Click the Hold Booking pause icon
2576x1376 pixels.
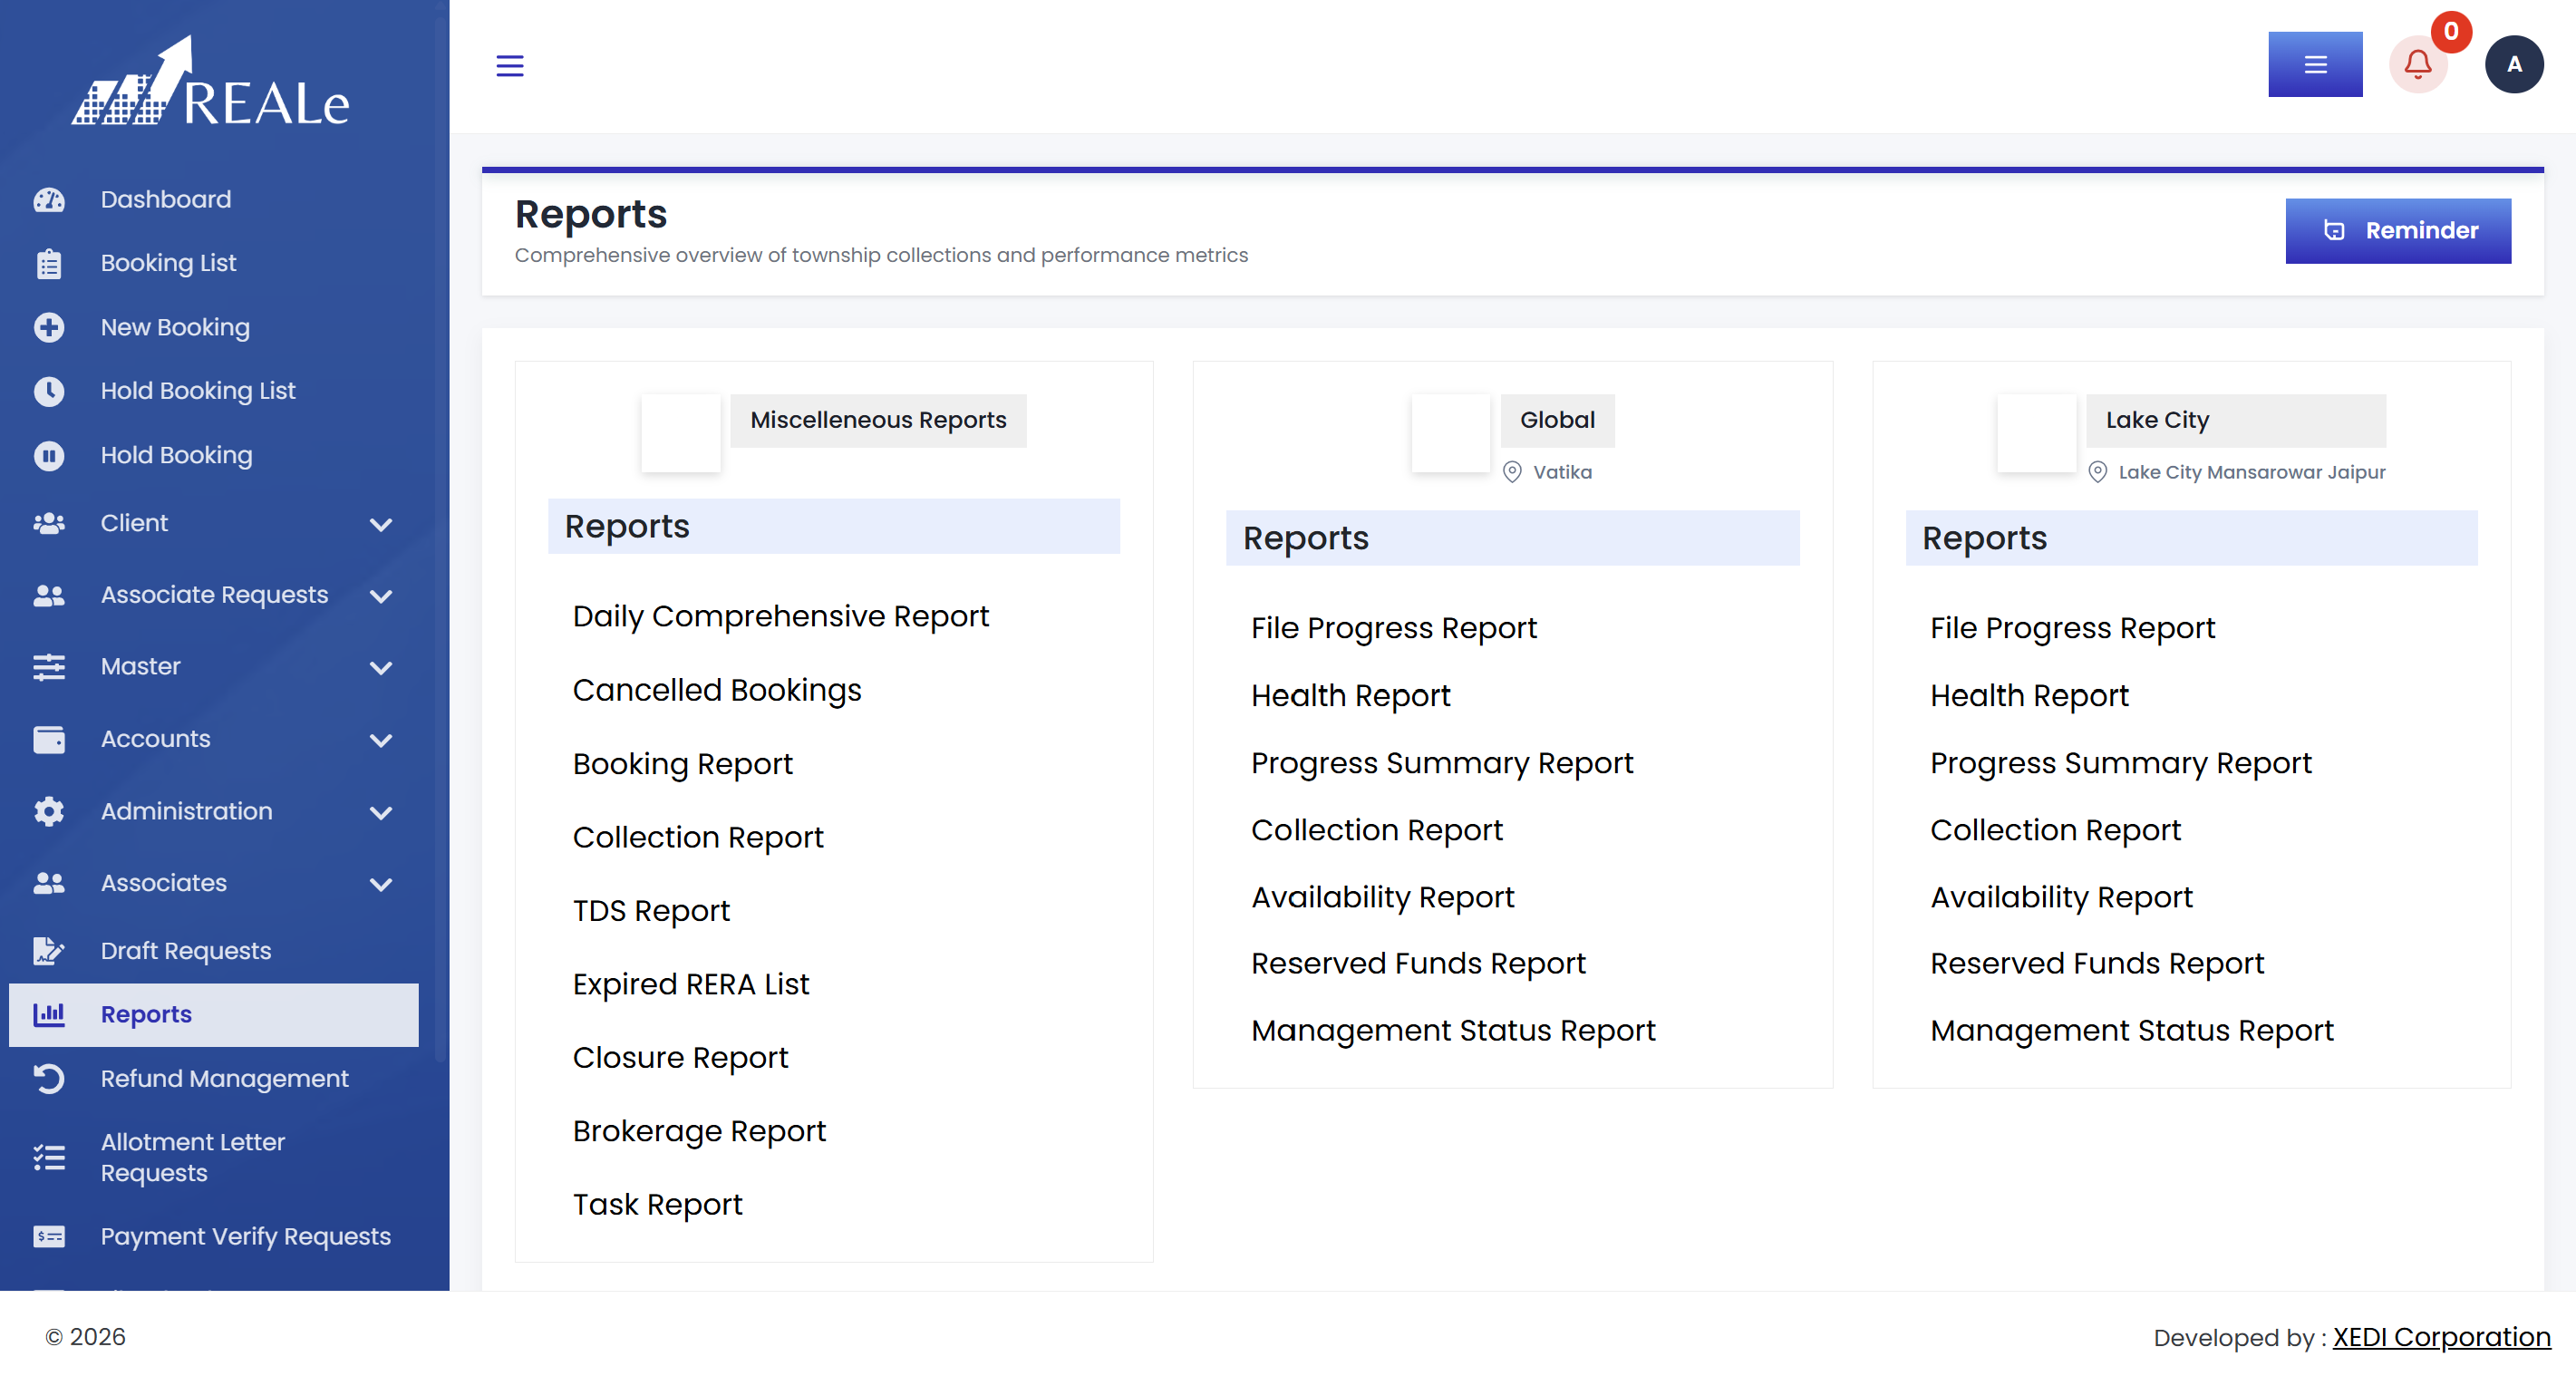click(x=49, y=456)
